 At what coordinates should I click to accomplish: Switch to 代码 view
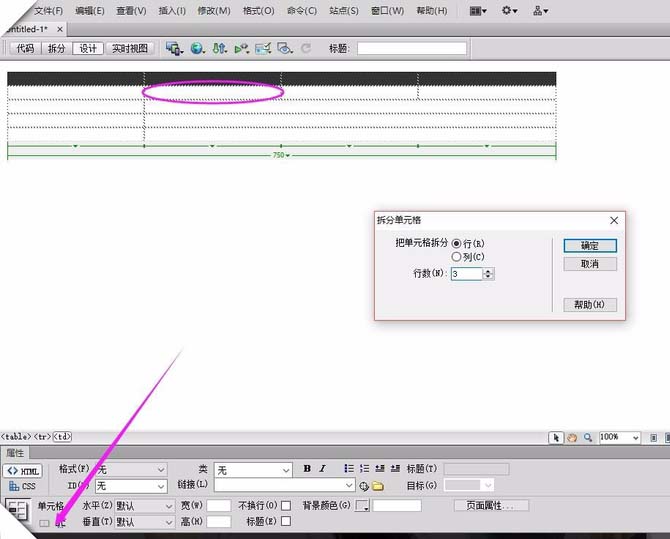point(25,48)
